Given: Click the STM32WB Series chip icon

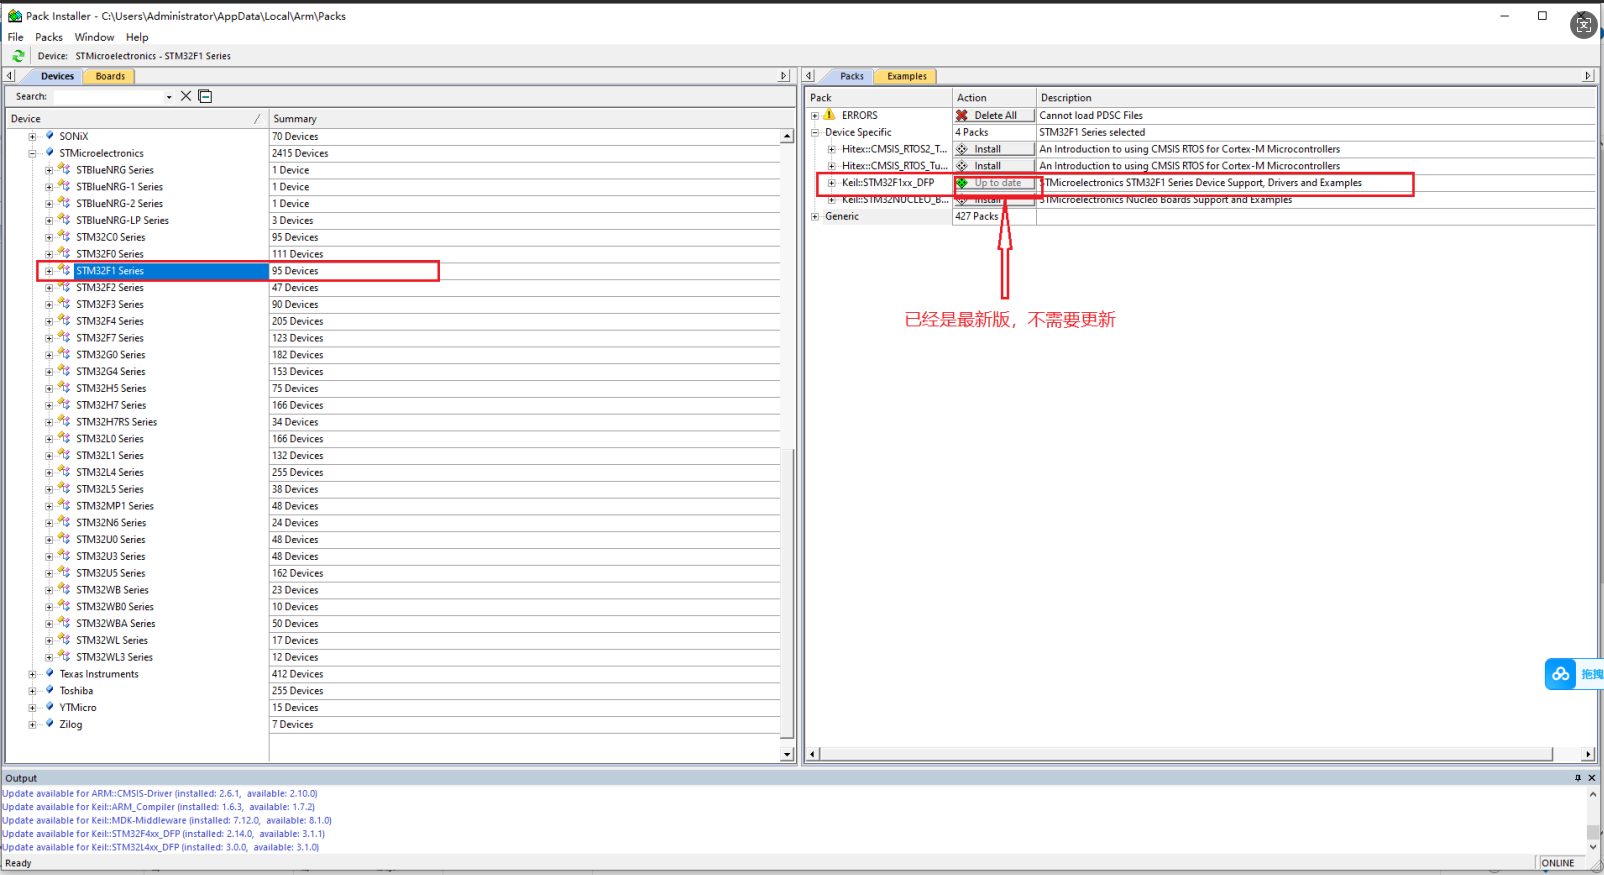Looking at the screenshot, I should pyautogui.click(x=64, y=589).
